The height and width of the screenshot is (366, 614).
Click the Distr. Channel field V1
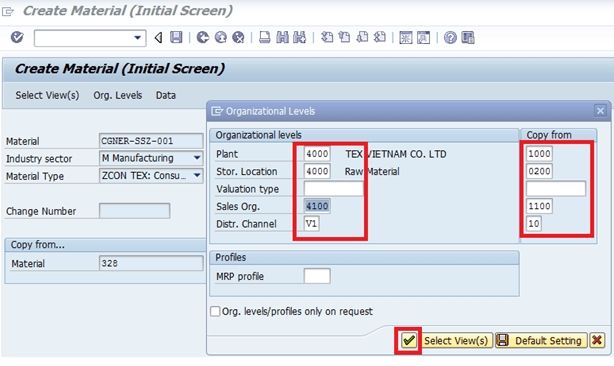(x=312, y=224)
